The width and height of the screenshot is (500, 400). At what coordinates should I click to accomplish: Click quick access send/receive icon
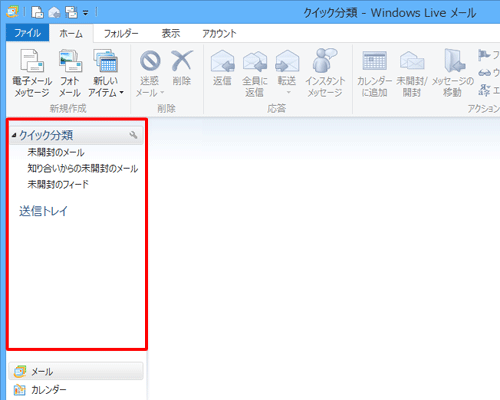point(71,13)
